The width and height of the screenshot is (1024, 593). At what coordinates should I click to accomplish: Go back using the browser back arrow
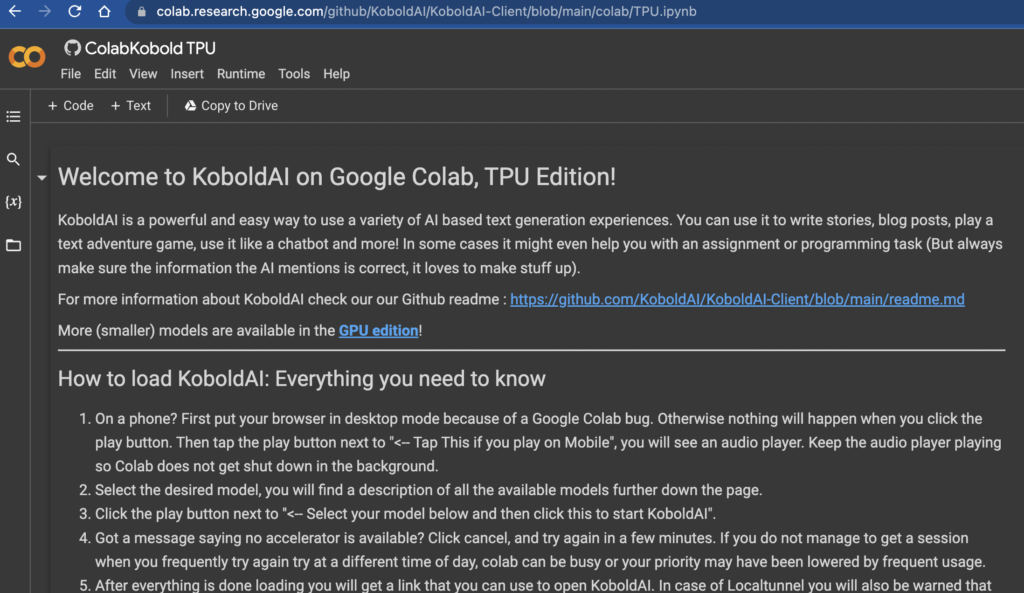(12, 13)
